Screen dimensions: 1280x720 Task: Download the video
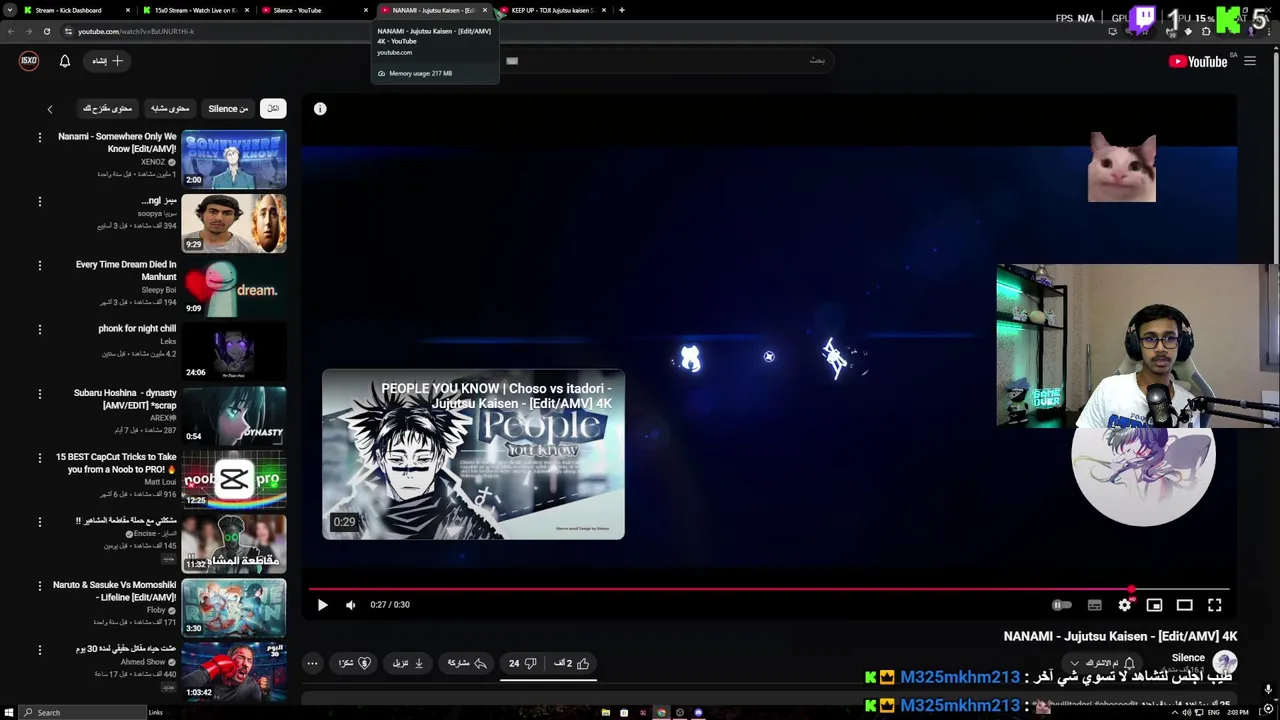tap(408, 663)
